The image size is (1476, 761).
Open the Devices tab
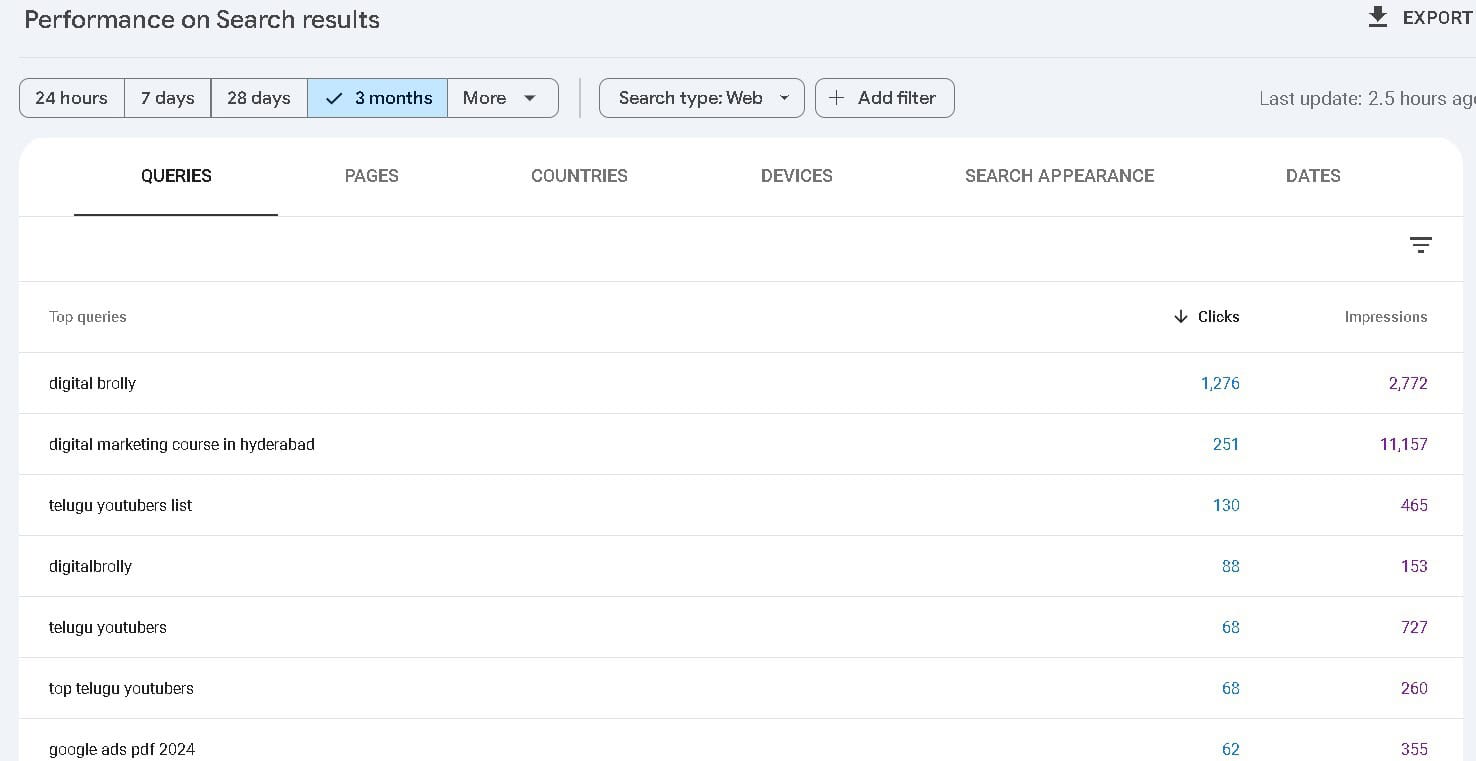coord(796,176)
